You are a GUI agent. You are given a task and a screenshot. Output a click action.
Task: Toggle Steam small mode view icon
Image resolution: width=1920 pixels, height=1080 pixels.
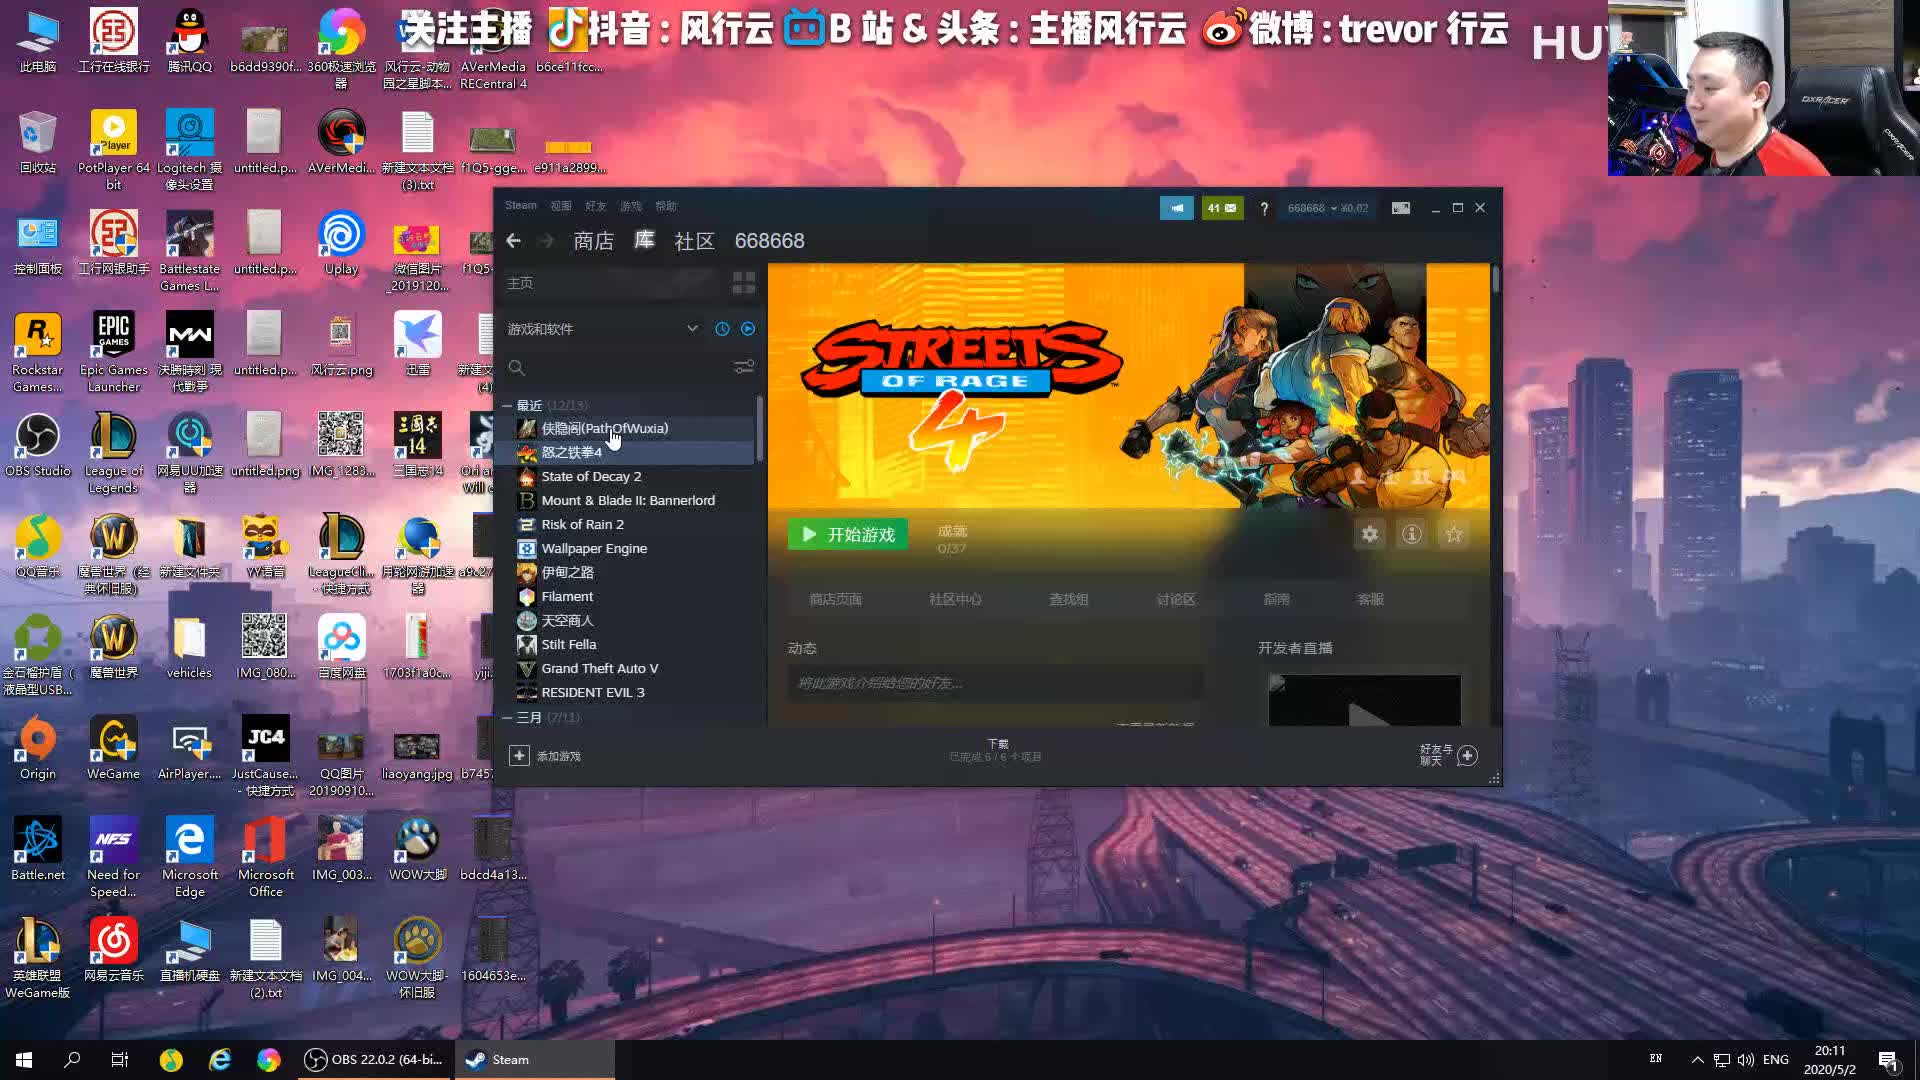pos(1400,207)
